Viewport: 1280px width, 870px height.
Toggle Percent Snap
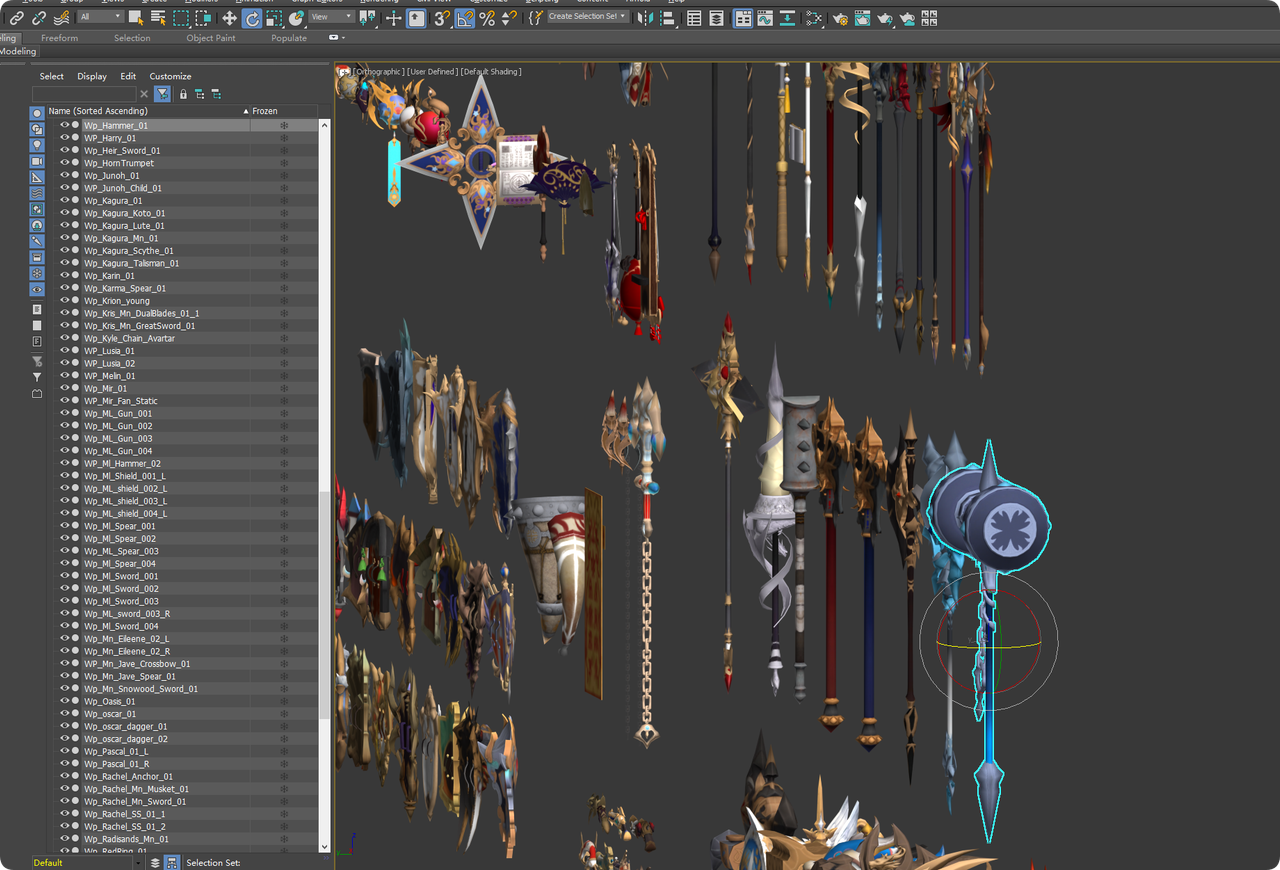pyautogui.click(x=487, y=18)
